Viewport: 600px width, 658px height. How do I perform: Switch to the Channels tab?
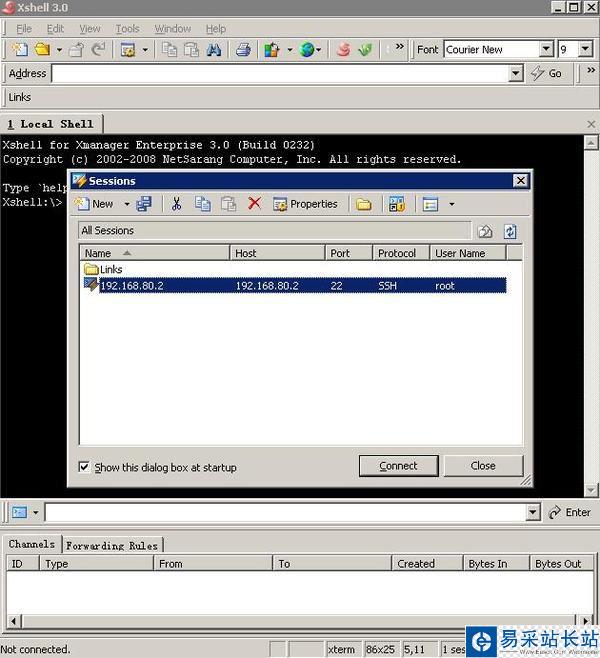click(32, 544)
